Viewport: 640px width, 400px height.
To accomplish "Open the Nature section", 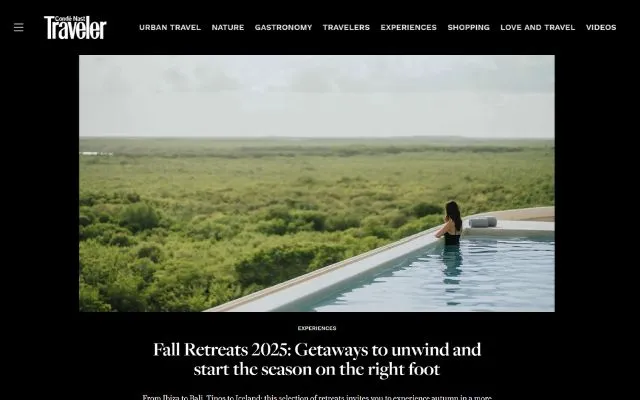I will tap(228, 27).
